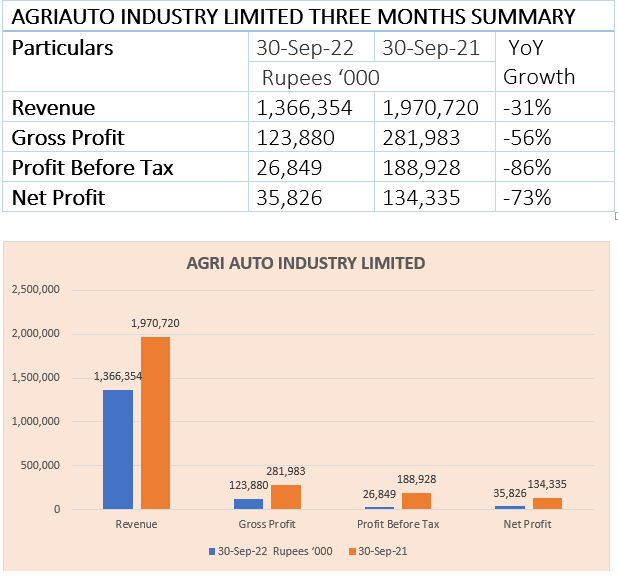Image resolution: width=618 pixels, height=579 pixels.
Task: Click the 'YoY Growth' header cell
Action: click(x=555, y=61)
